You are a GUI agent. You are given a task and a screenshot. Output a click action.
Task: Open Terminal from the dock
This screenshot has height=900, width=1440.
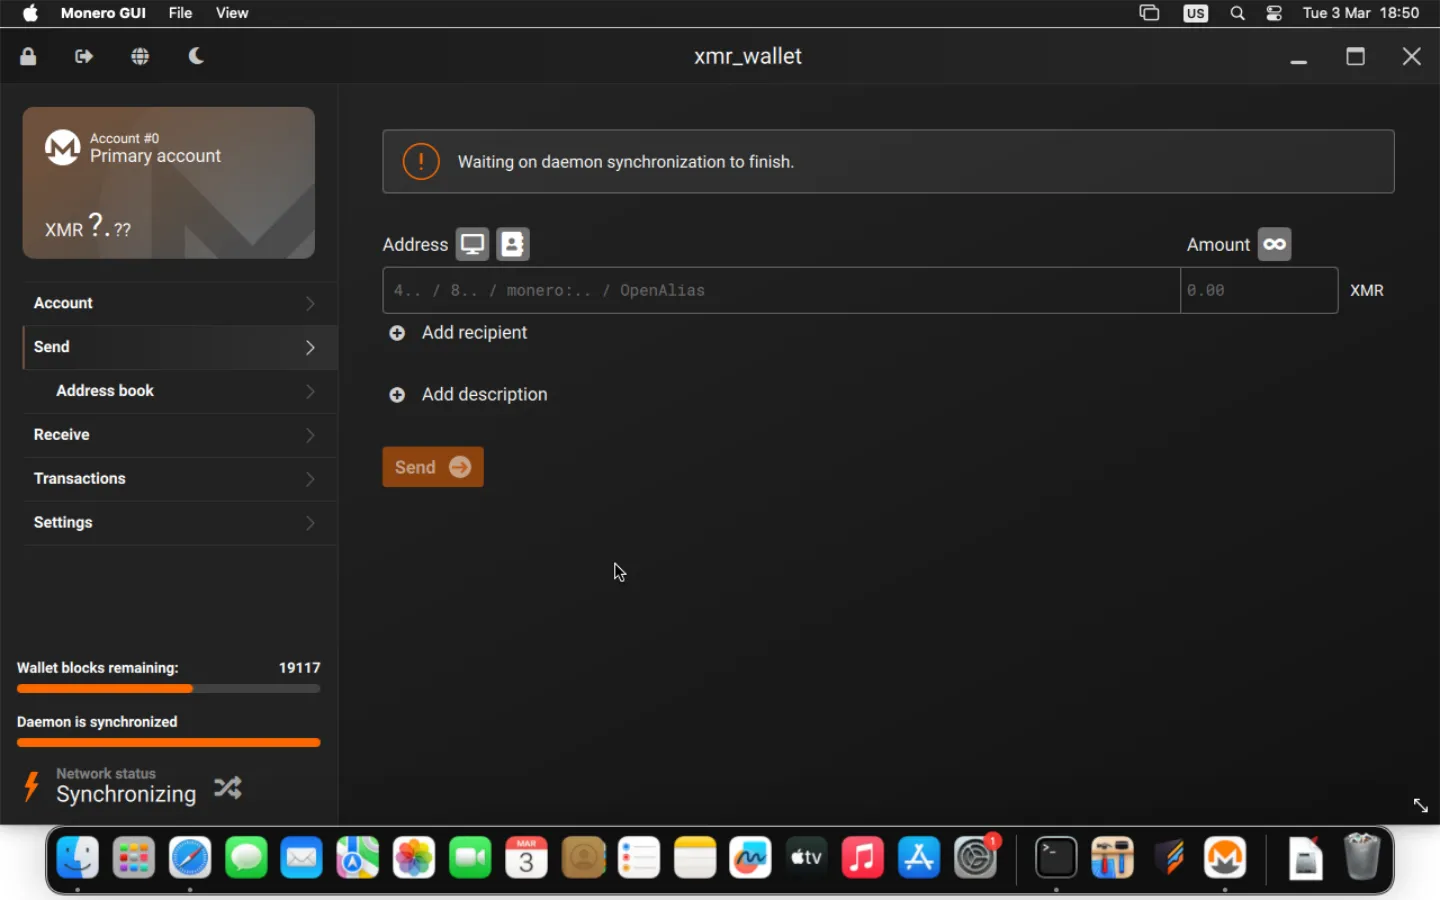(1056, 858)
